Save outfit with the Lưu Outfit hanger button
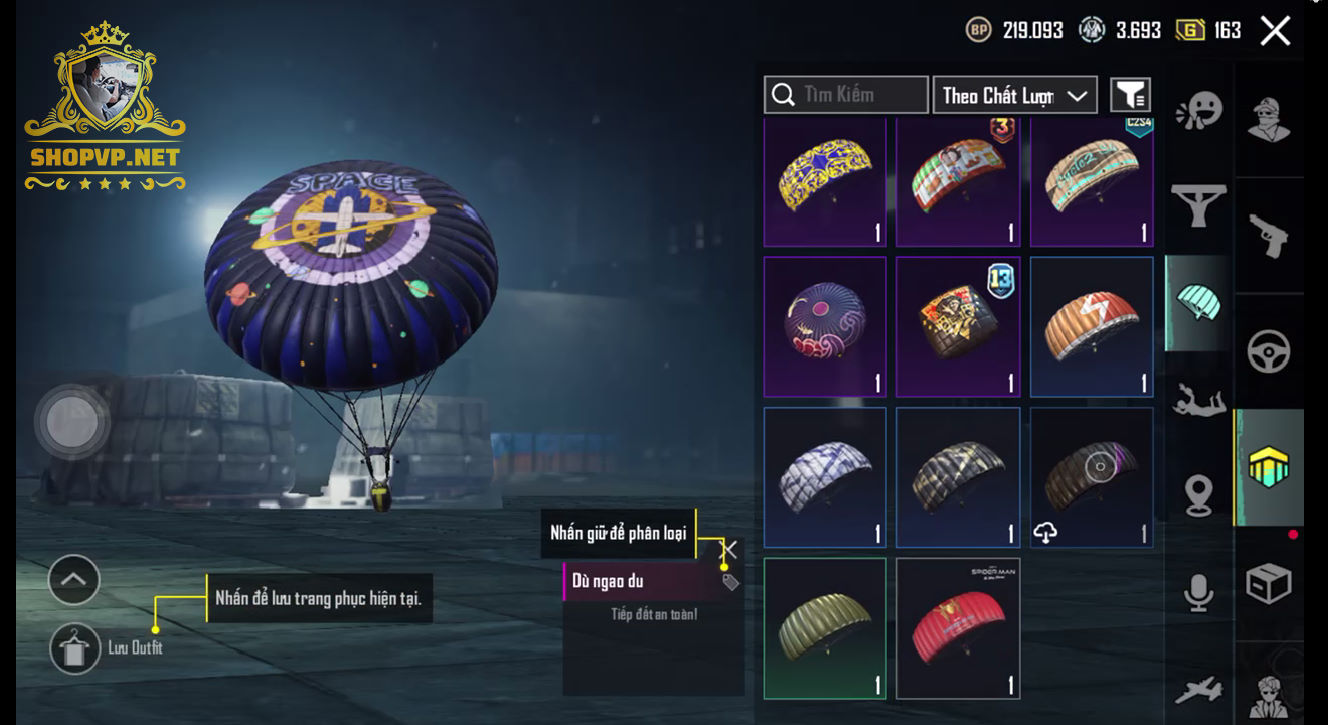Viewport: 1328px width, 725px height. click(75, 648)
